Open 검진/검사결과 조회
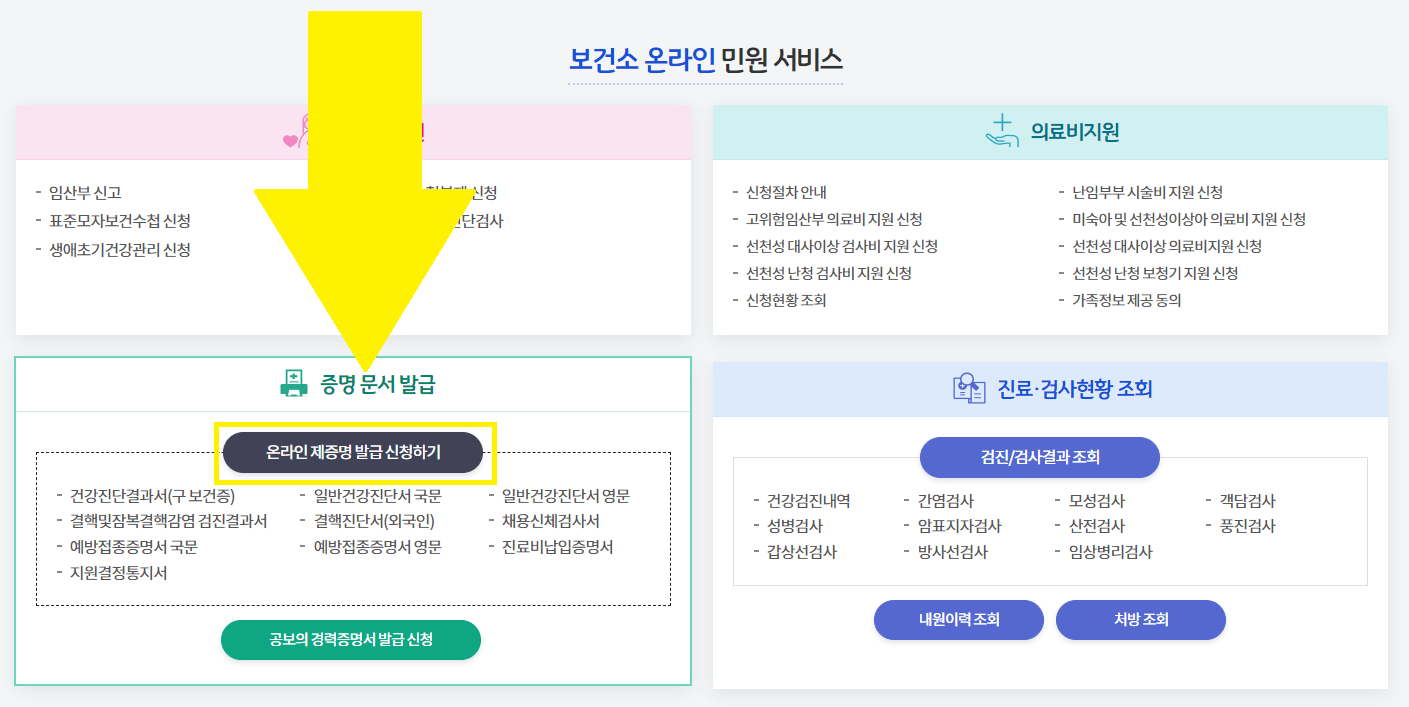Image resolution: width=1409 pixels, height=707 pixels. pyautogui.click(x=1039, y=457)
